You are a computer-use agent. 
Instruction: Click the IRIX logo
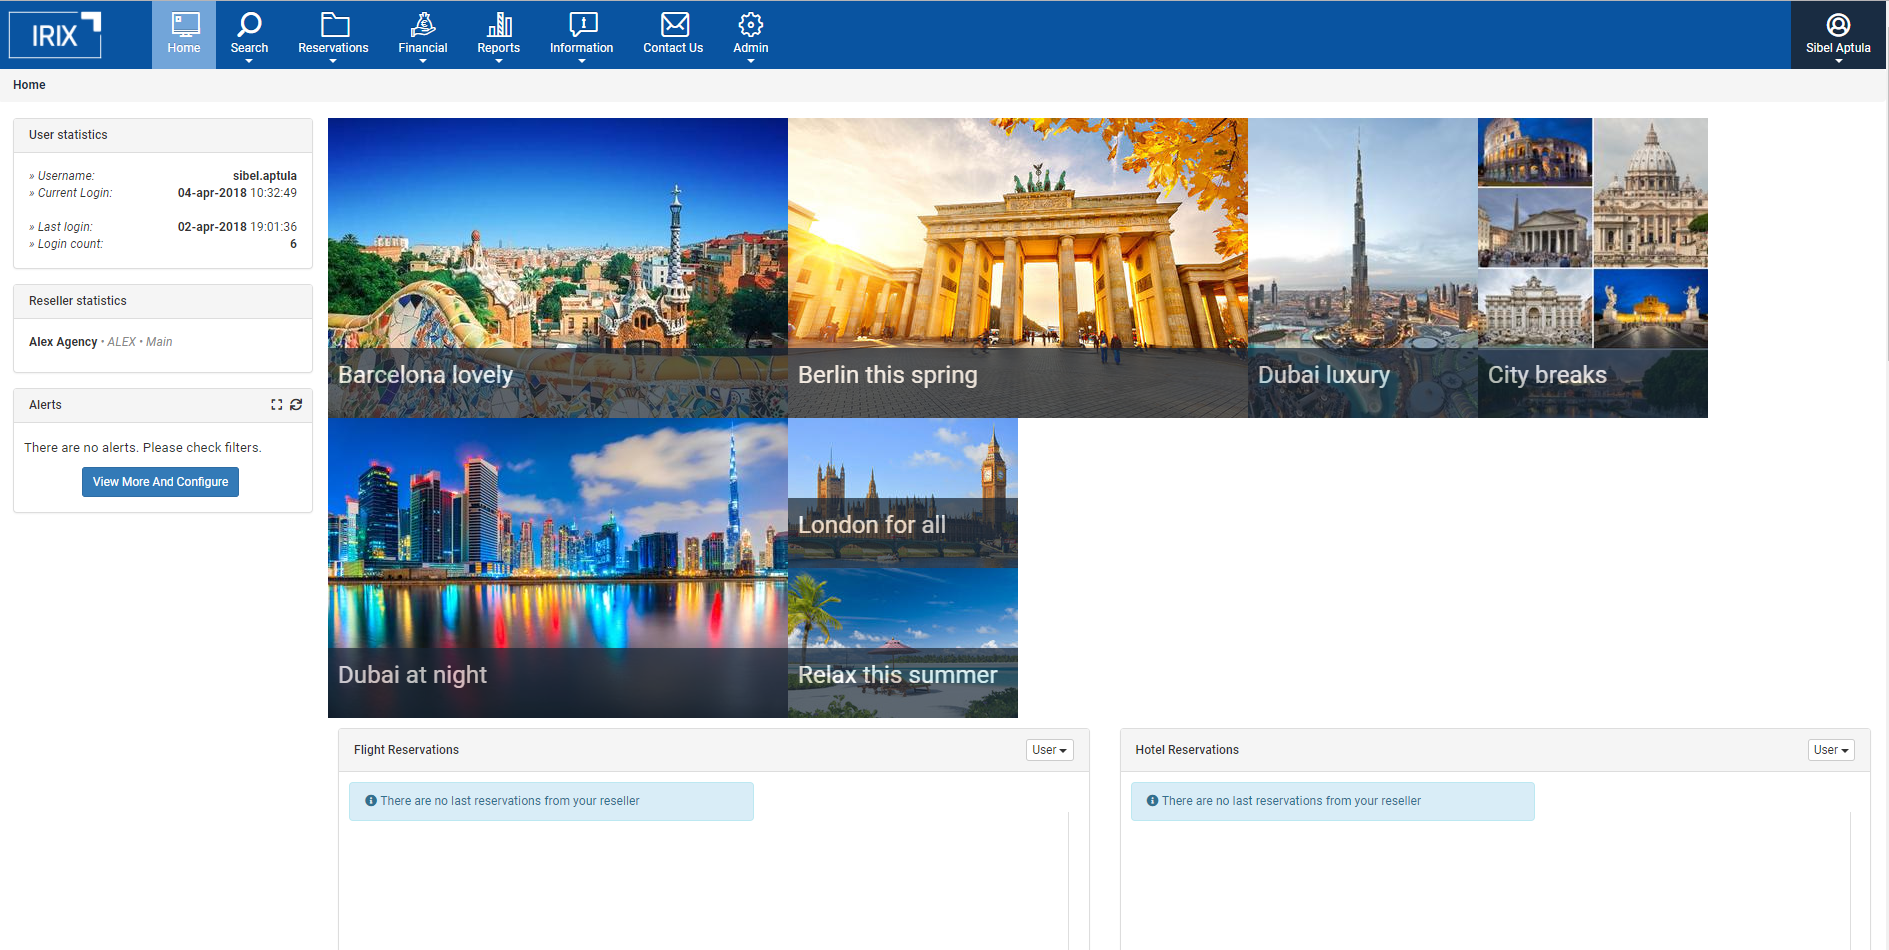click(55, 33)
